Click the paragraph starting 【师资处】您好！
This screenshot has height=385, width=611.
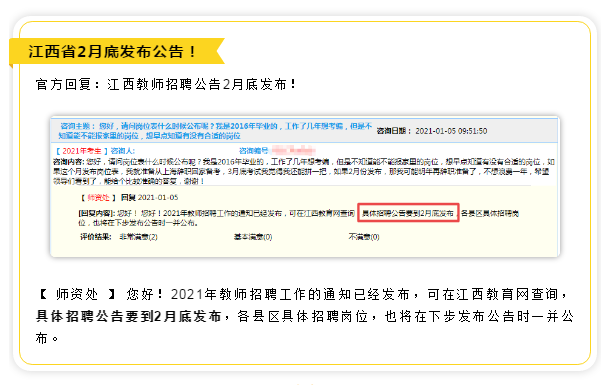(x=305, y=316)
